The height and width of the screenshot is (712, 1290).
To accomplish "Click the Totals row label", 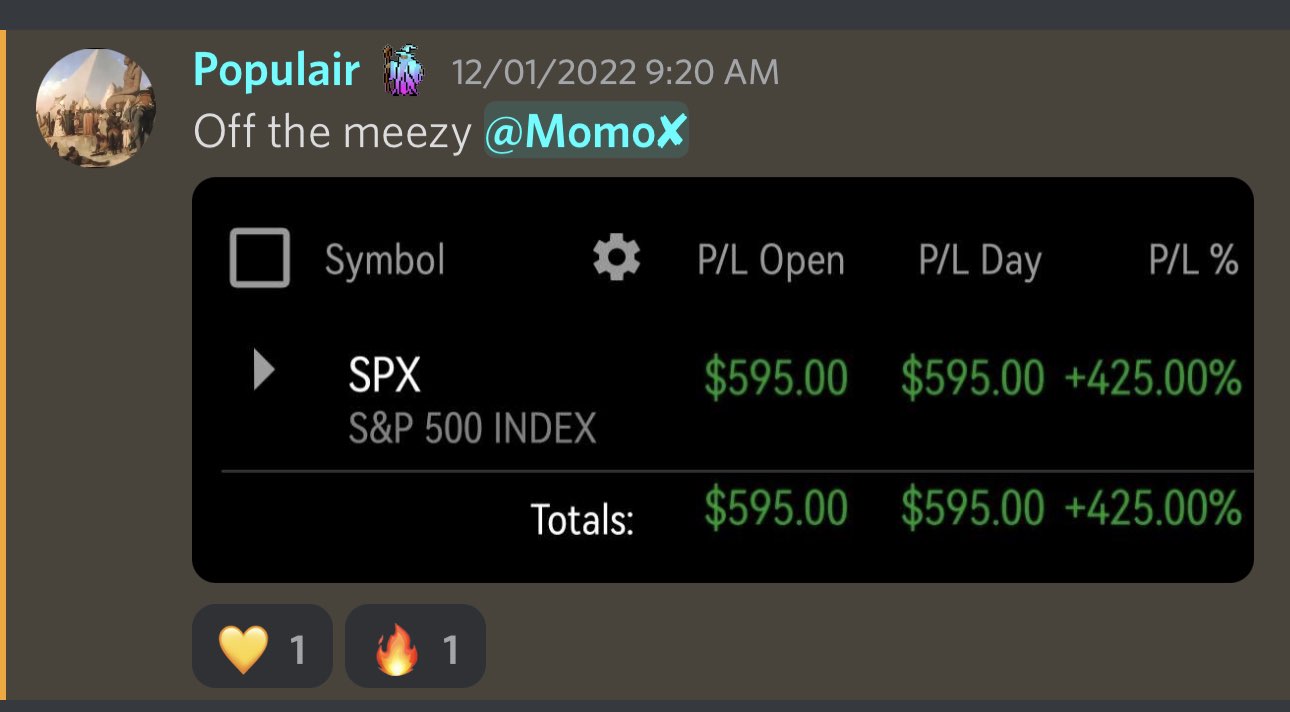I will tap(582, 519).
